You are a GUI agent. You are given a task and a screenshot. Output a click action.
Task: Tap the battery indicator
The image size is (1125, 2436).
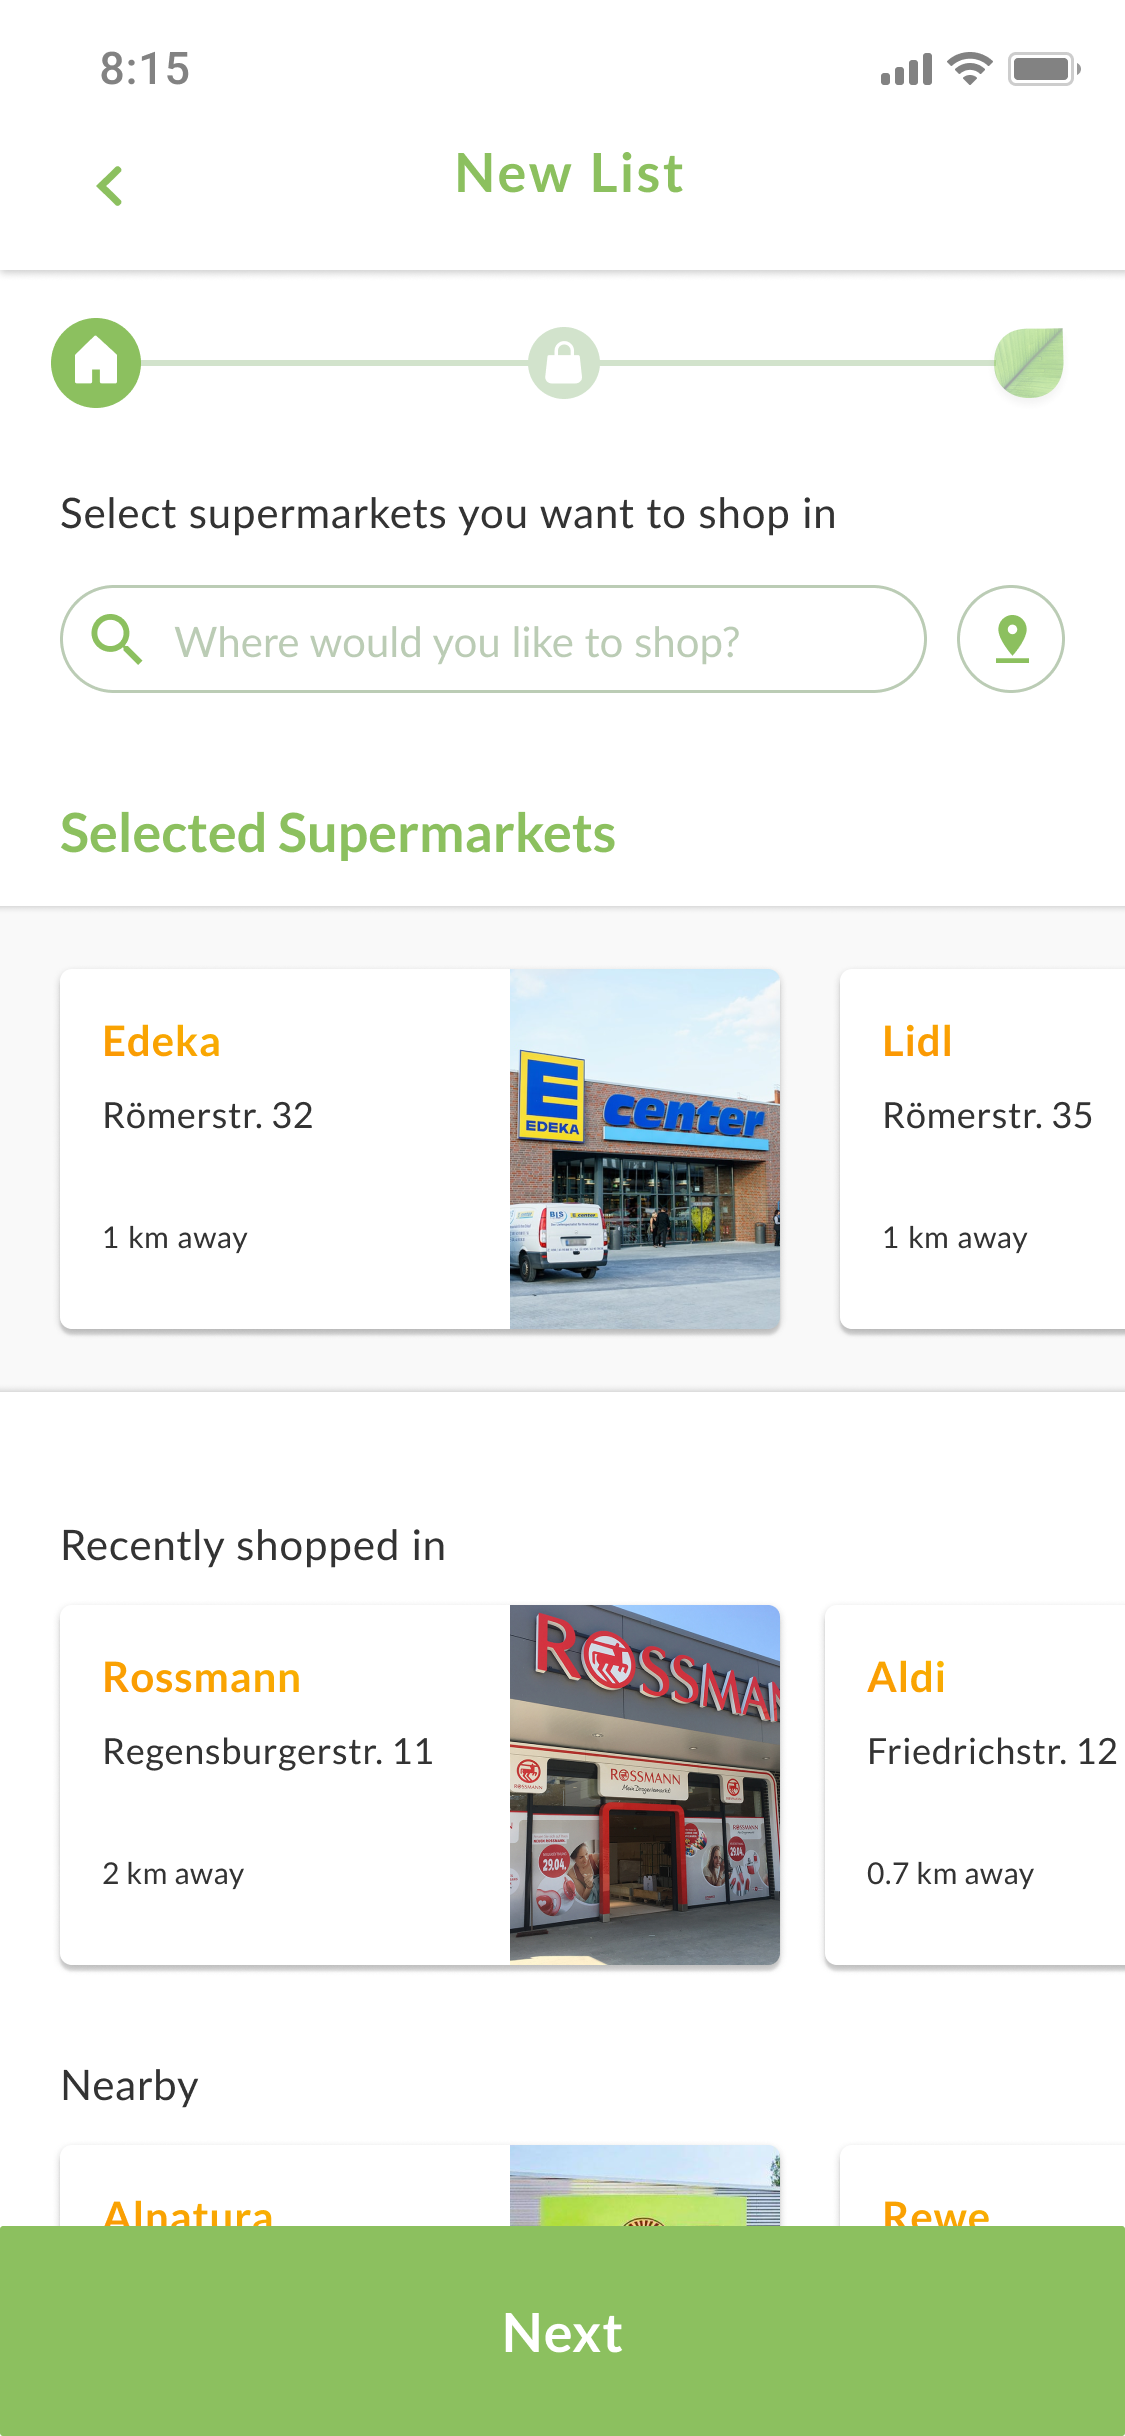point(1044,69)
